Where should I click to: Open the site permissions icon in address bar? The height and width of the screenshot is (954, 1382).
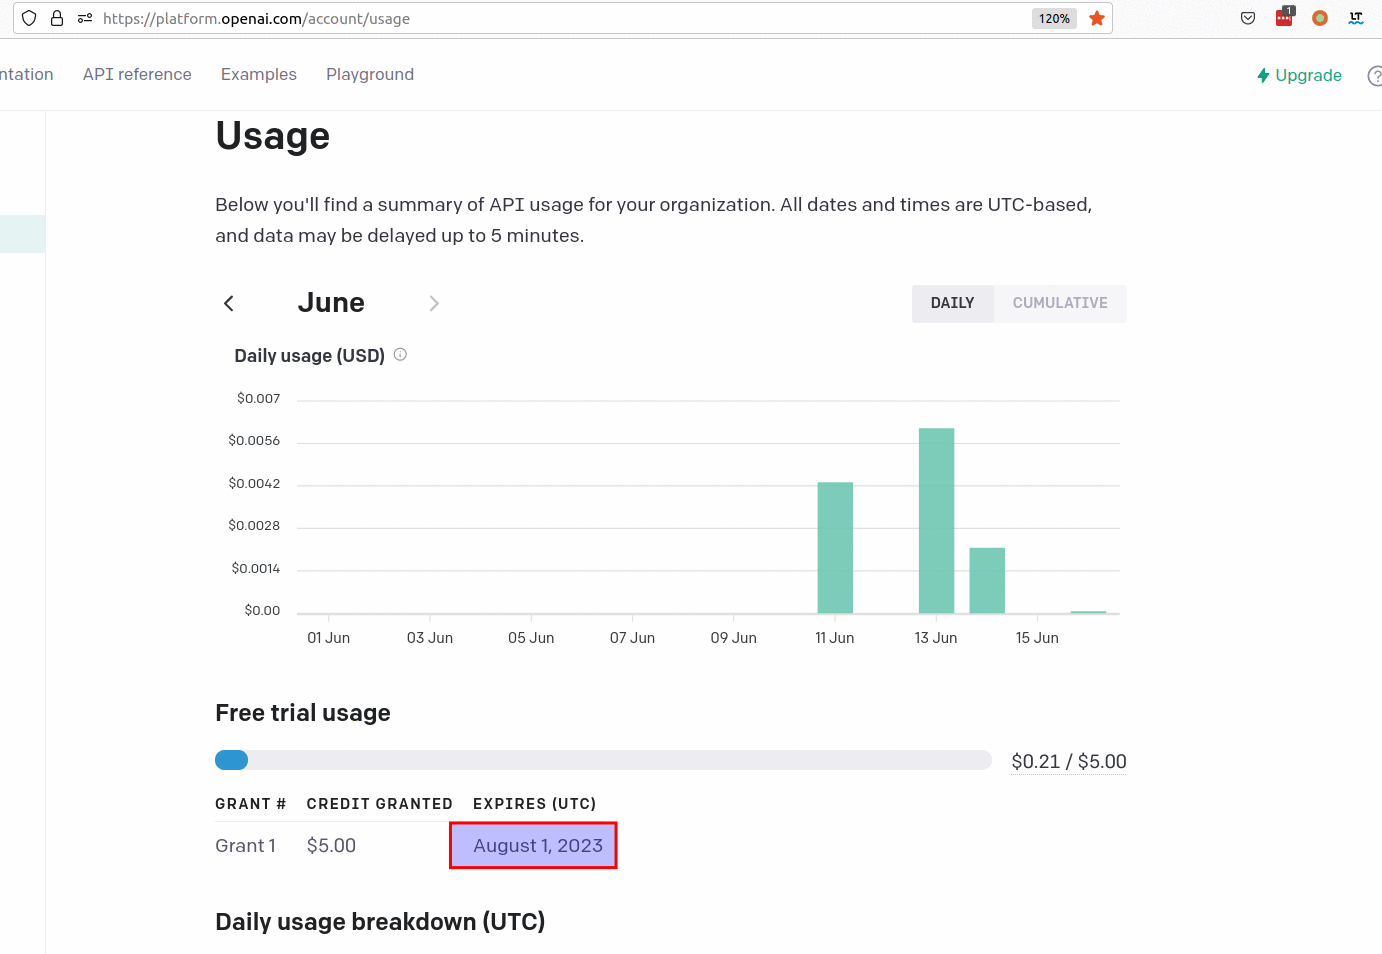pyautogui.click(x=85, y=18)
